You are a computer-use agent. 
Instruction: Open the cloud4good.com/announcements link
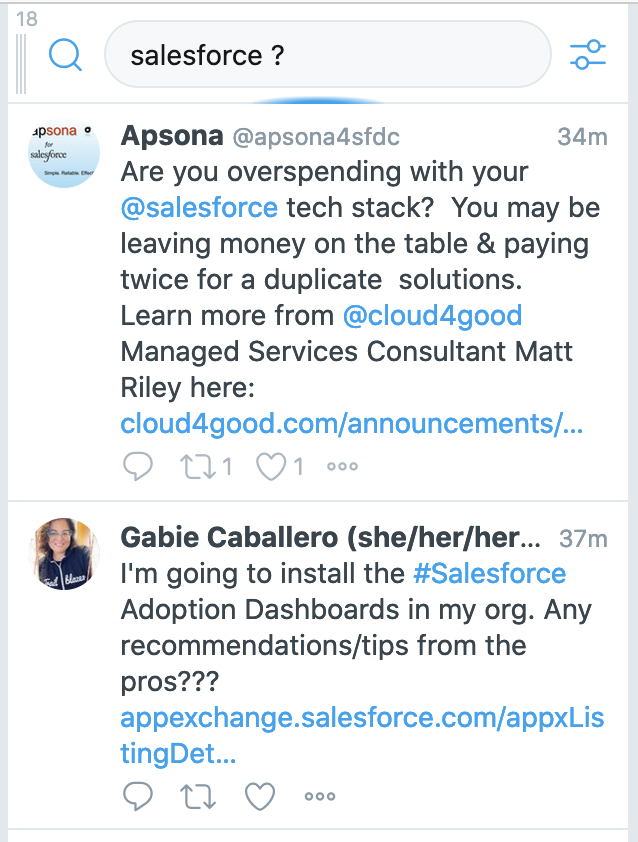pyautogui.click(x=351, y=424)
